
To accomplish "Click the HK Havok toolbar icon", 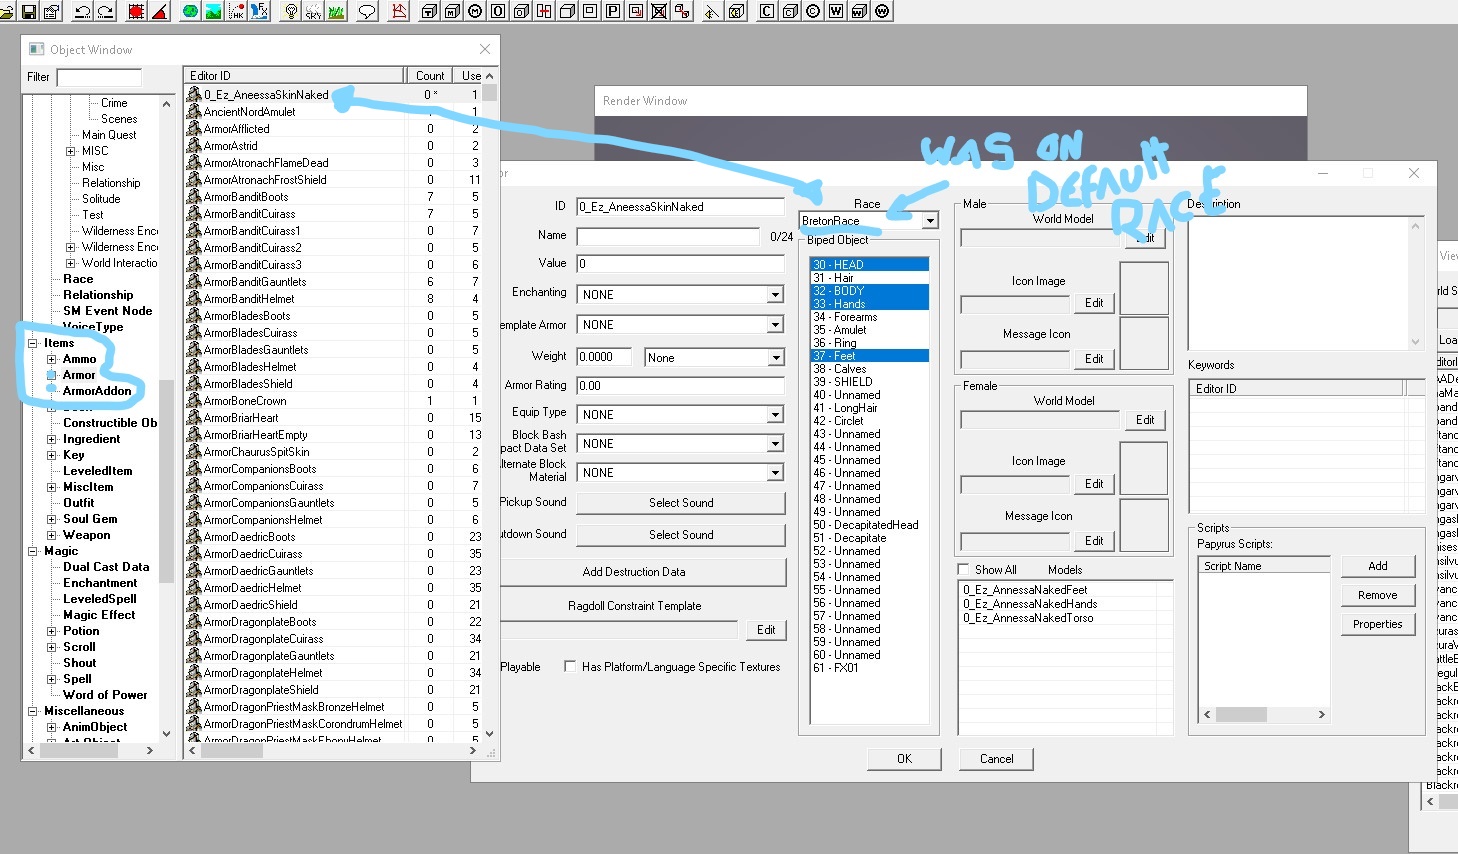I will 237,11.
